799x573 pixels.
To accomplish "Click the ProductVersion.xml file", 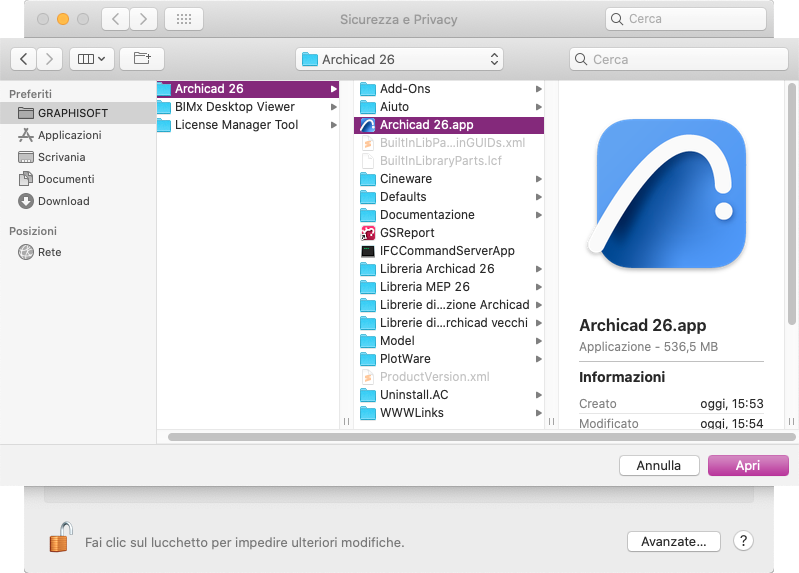I will [449, 377].
